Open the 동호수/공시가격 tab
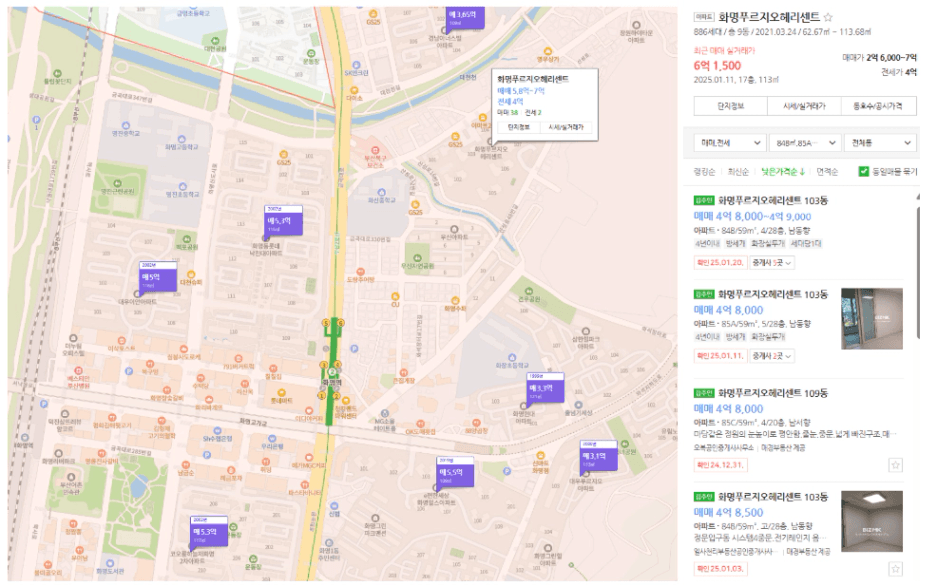This screenshot has height=586, width=937. point(877,106)
